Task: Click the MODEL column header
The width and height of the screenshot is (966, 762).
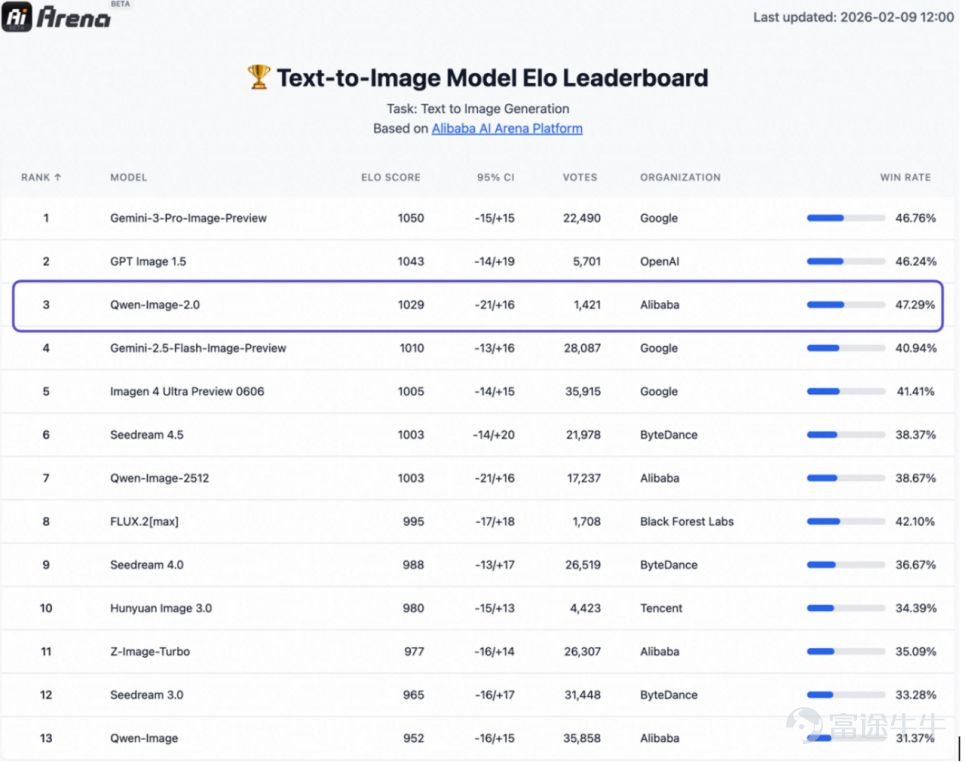Action: tap(129, 177)
